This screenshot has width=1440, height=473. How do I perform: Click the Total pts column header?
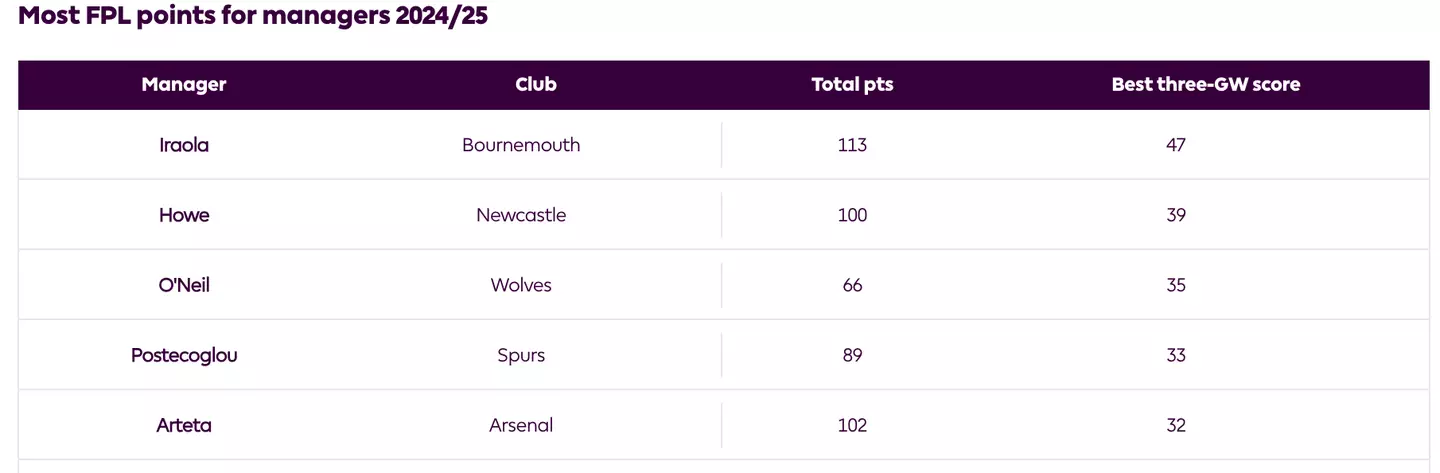(x=852, y=85)
